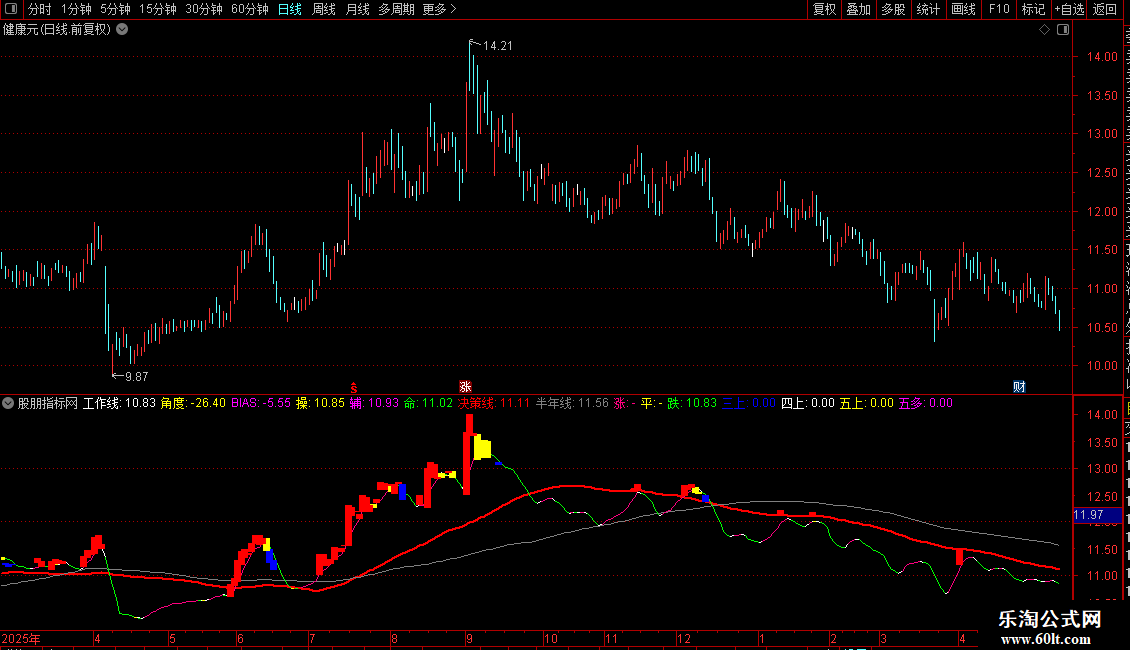Click month 7 on the date axis
This screenshot has height=650, width=1130.
click(x=312, y=638)
